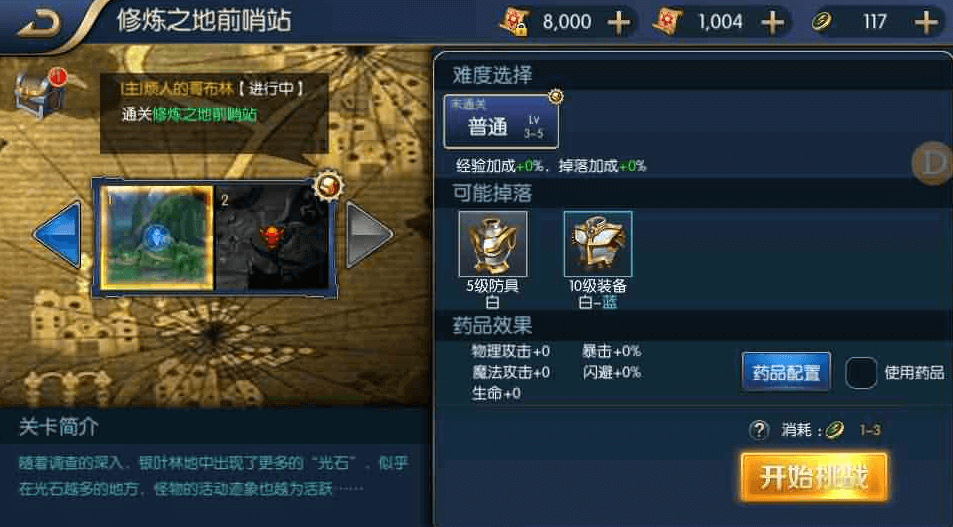Click the 修炼之地前哨站 green quest link
953x527 pixels.
click(x=205, y=114)
